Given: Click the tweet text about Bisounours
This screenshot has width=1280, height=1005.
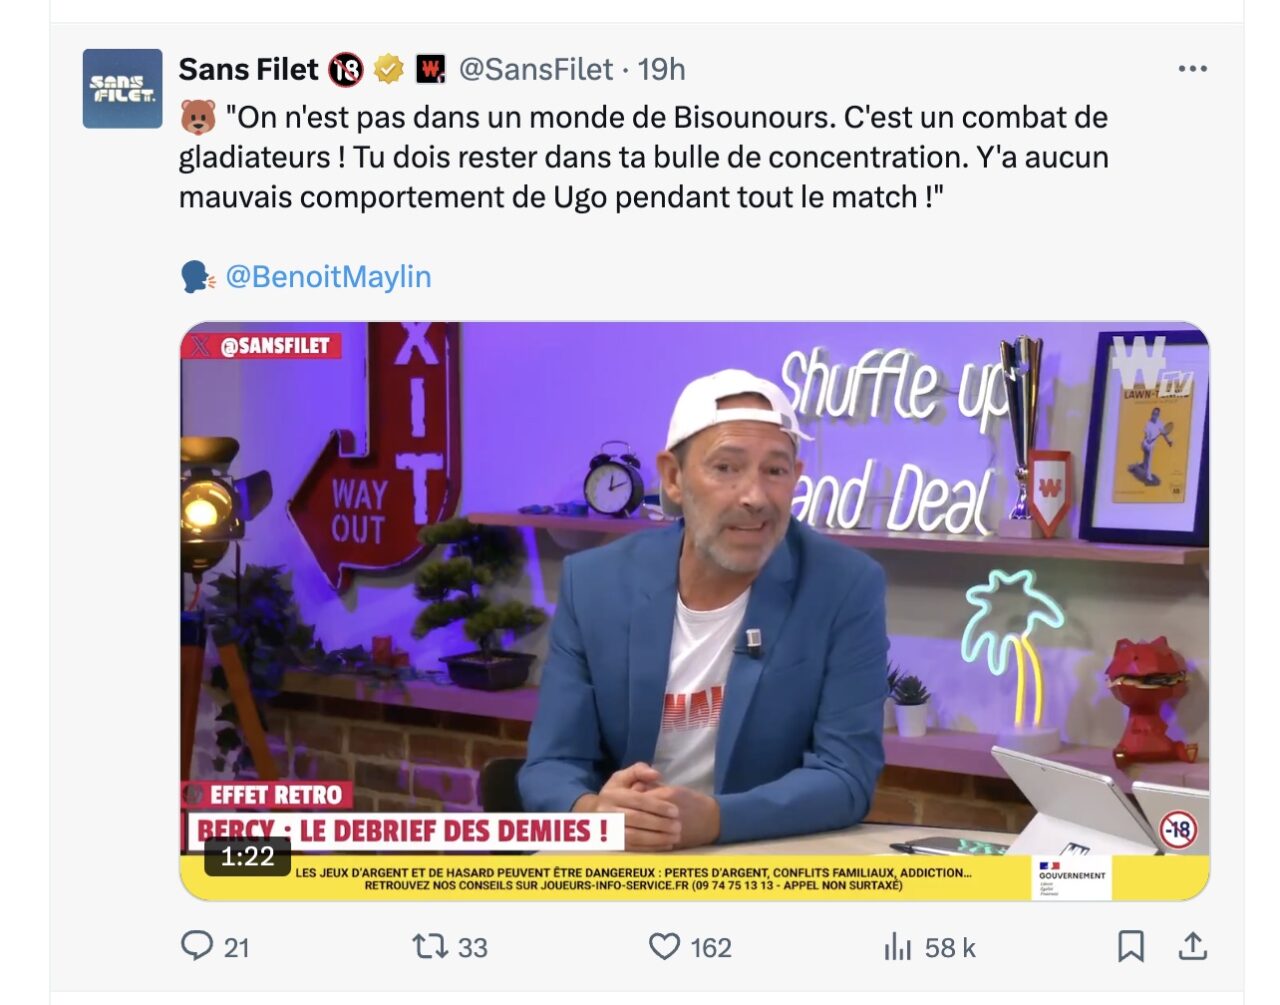Looking at the screenshot, I should pos(644,157).
